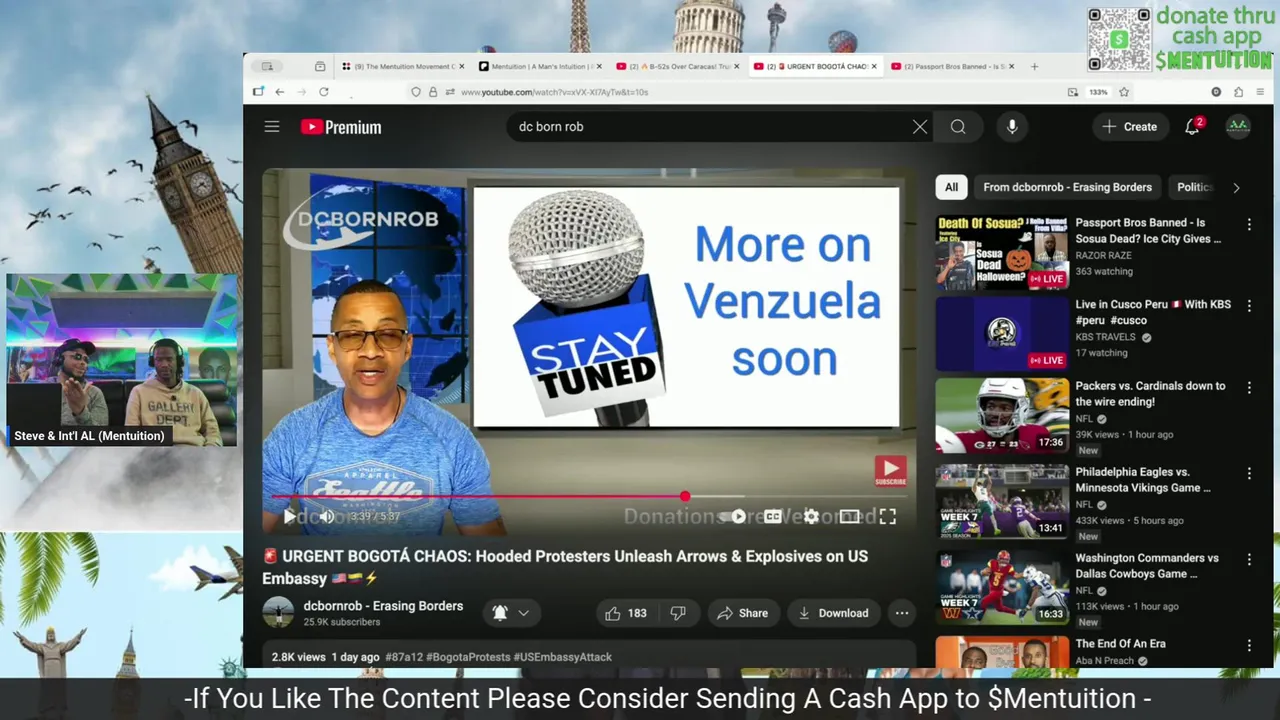This screenshot has width=1280, height=720.
Task: Click RAZOR RAZE channel name
Action: (1103, 256)
